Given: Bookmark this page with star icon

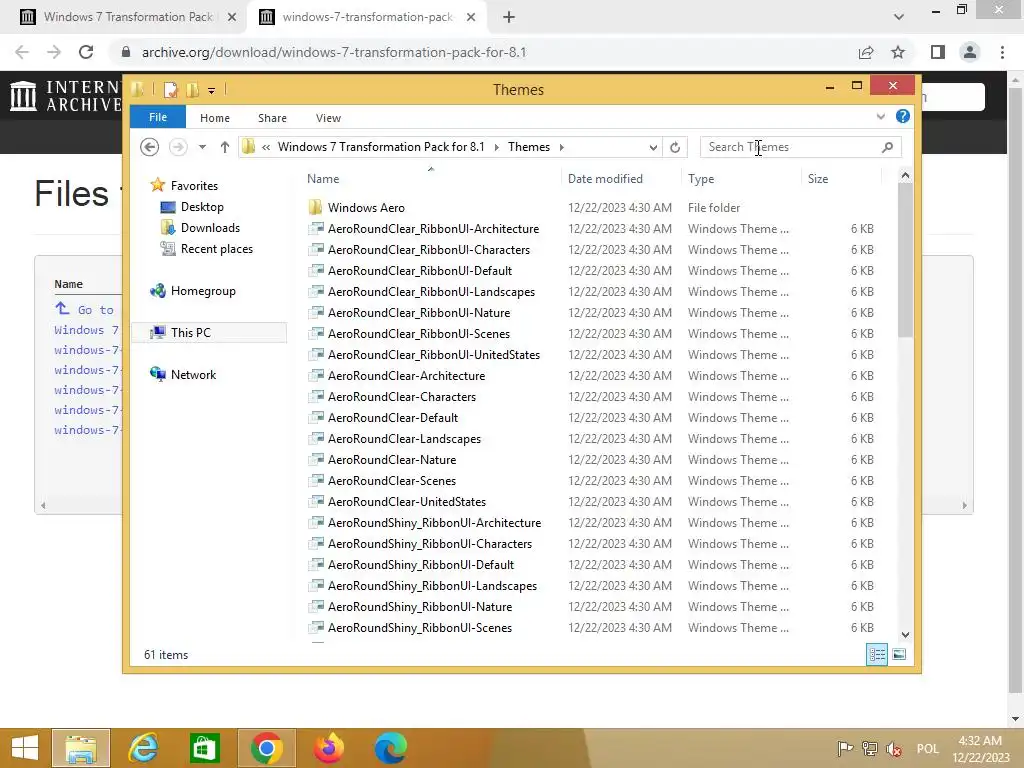Looking at the screenshot, I should pos(898,52).
